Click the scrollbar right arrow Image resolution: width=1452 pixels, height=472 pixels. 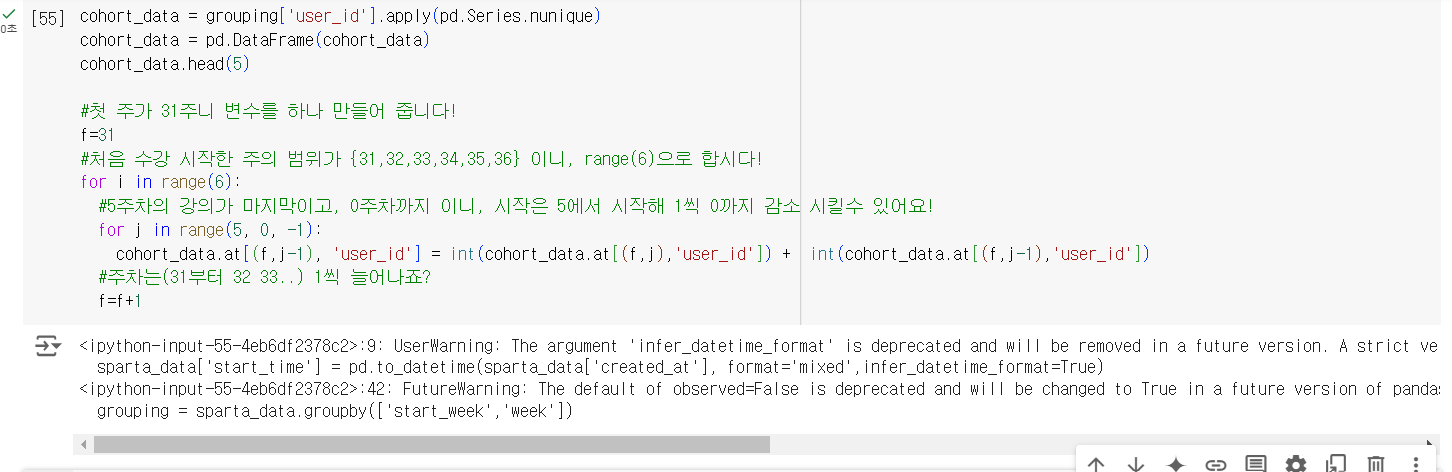click(x=1431, y=443)
